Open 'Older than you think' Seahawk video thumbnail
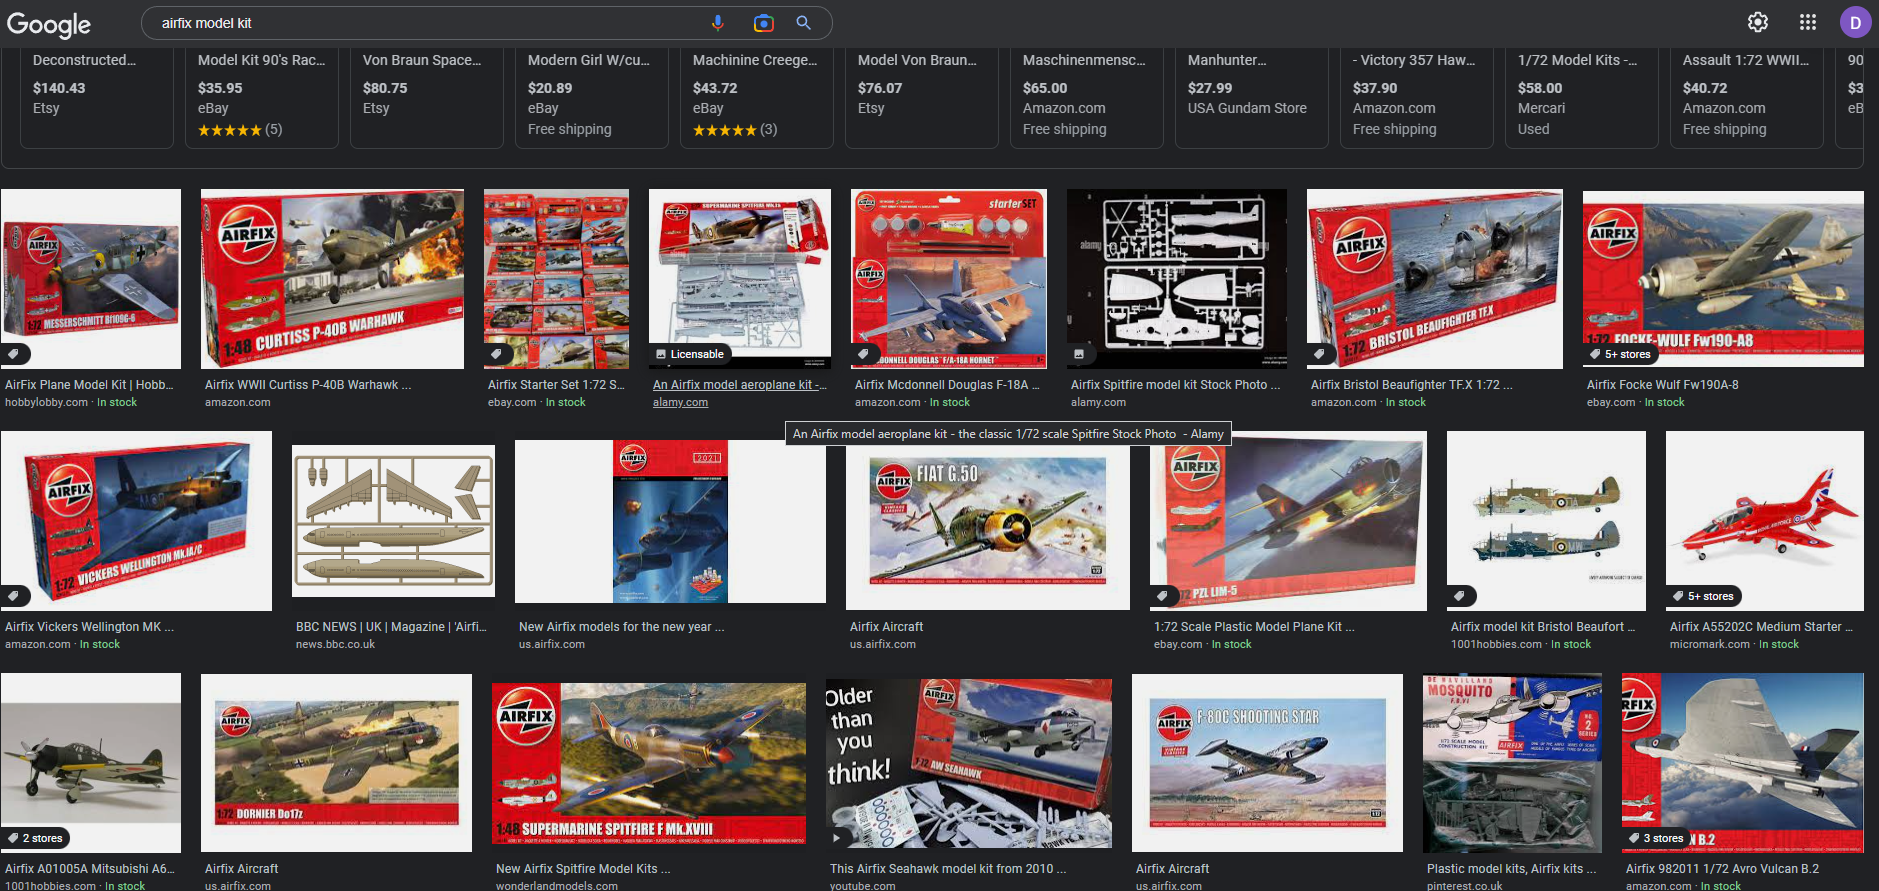This screenshot has height=891, width=1879. click(x=969, y=764)
